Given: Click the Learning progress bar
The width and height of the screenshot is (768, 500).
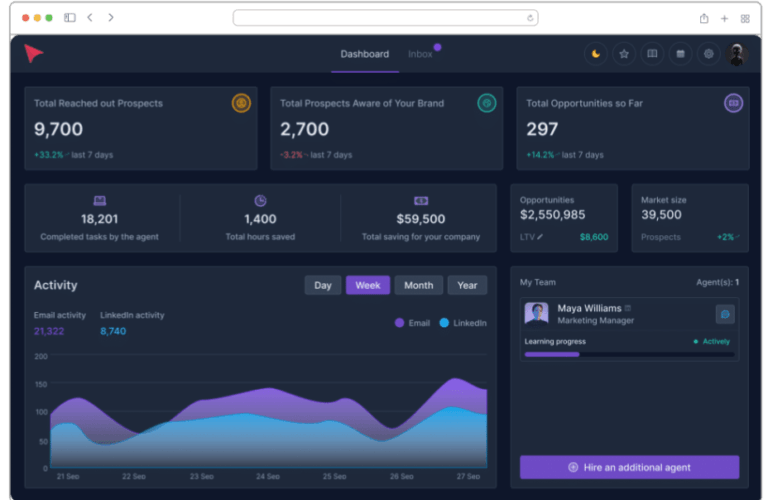Looking at the screenshot, I should tap(629, 354).
